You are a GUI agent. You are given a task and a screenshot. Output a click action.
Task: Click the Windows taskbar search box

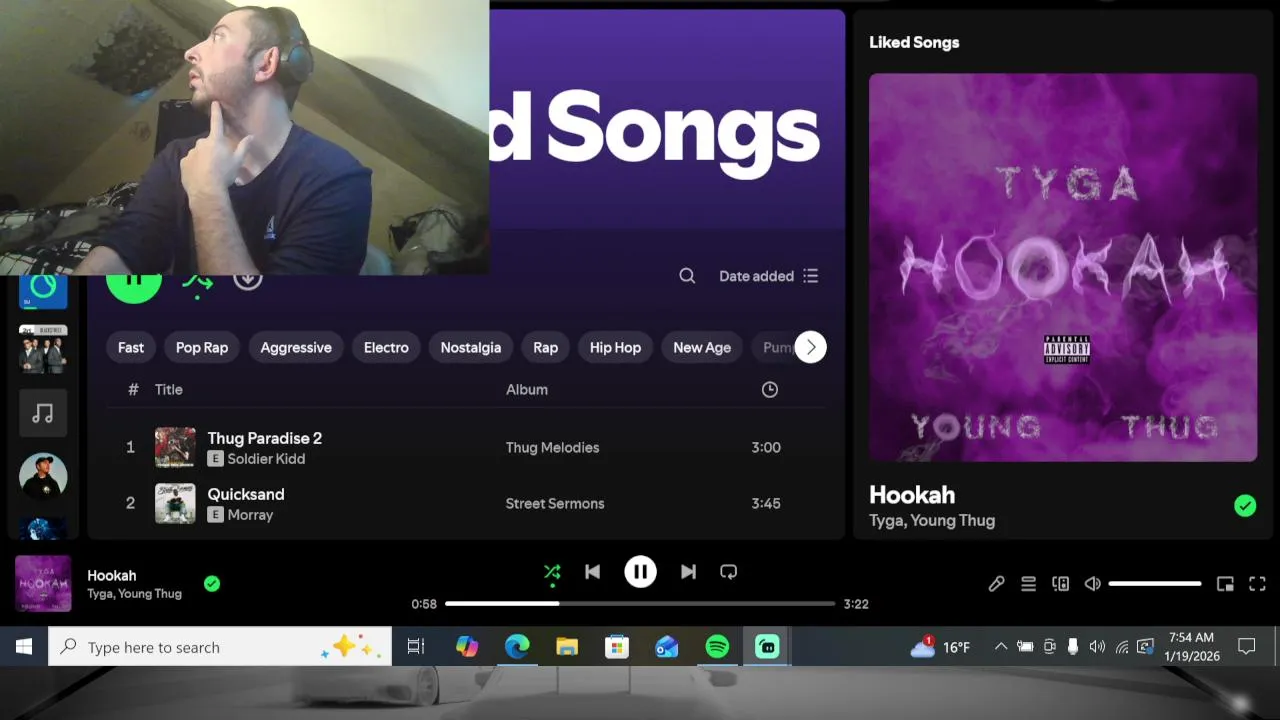220,647
